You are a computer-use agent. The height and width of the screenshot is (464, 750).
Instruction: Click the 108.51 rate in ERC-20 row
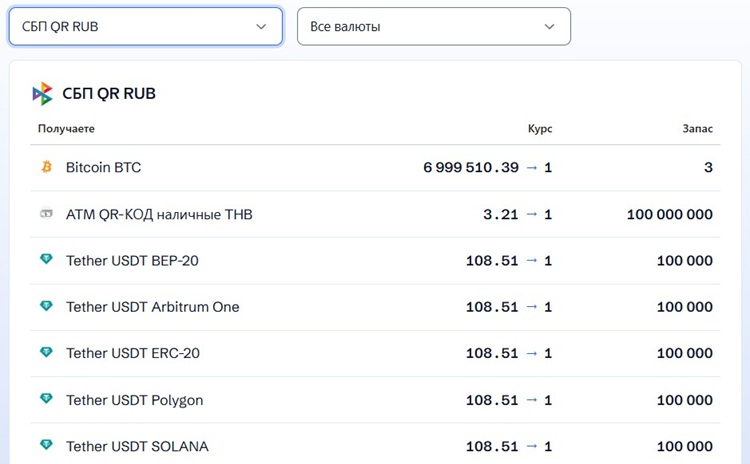[492, 353]
